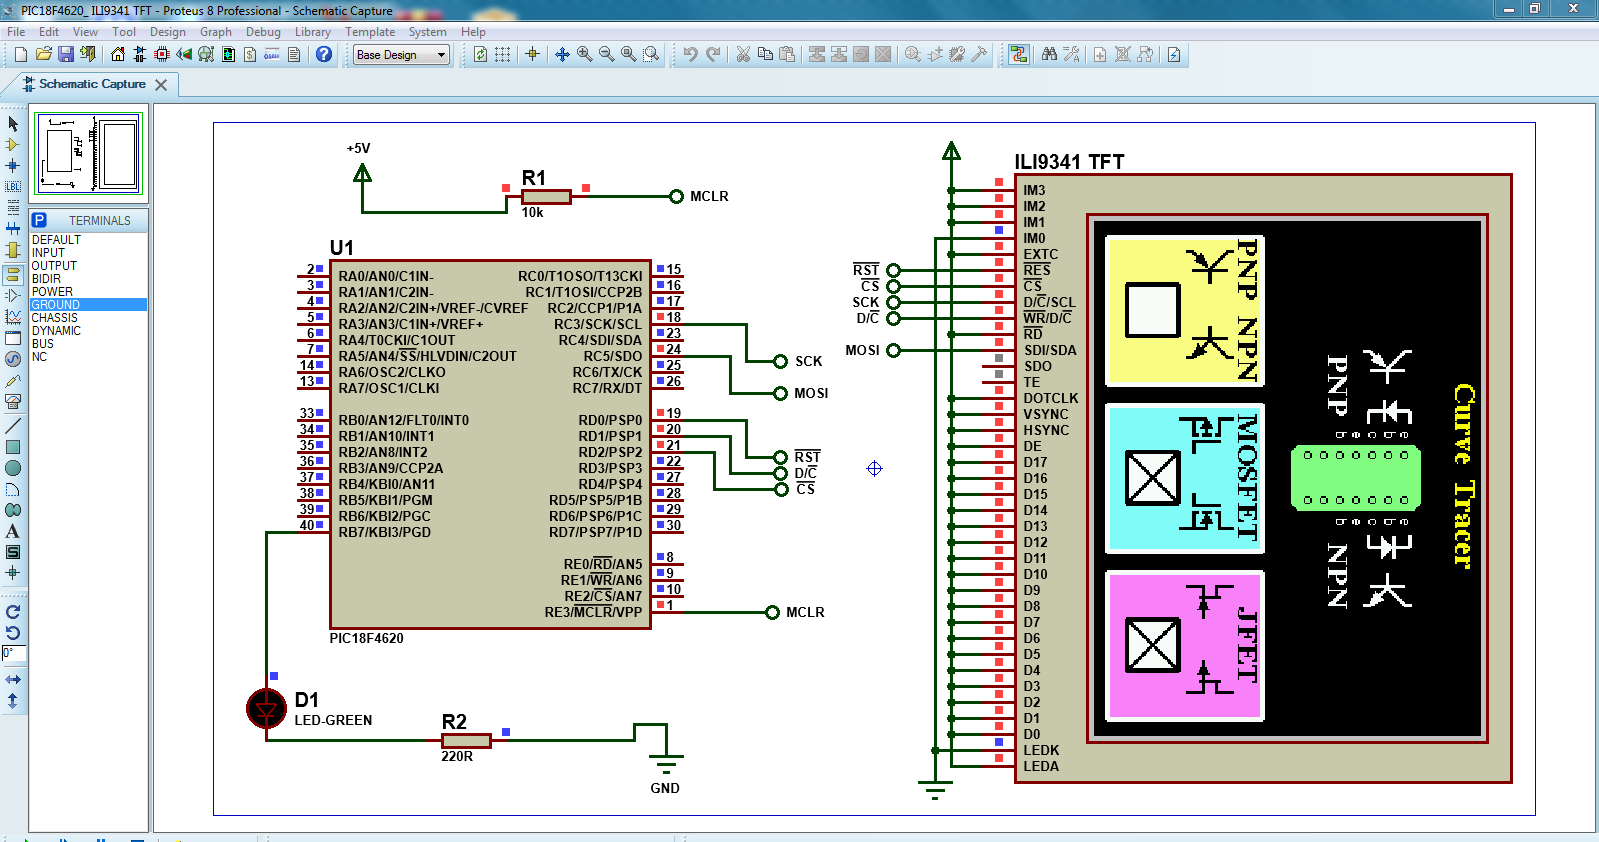Click the zoom in magnifier icon
Viewport: 1599px width, 842px height.
click(x=584, y=54)
